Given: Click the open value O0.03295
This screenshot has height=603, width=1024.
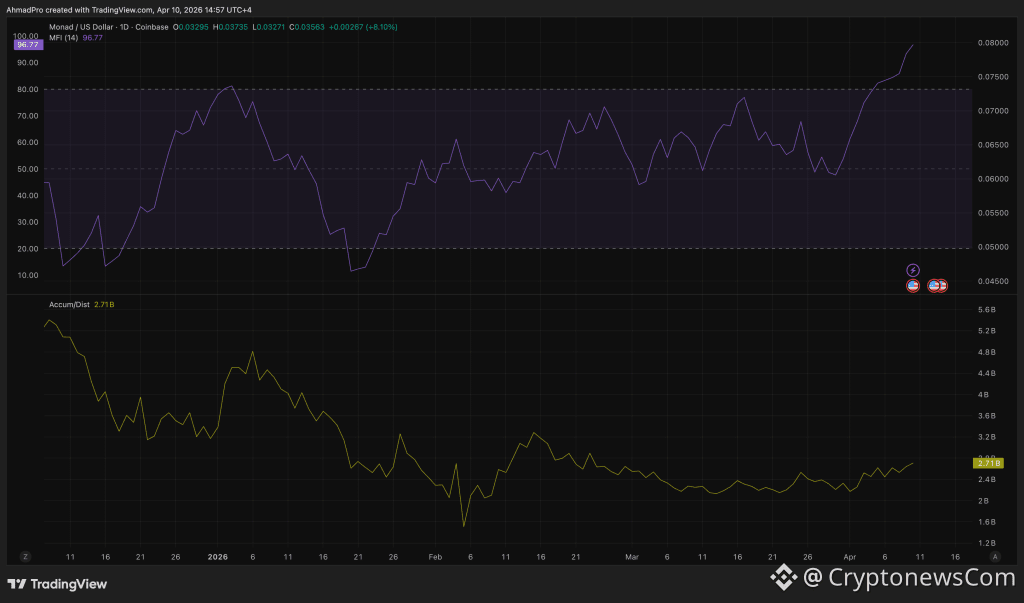Looking at the screenshot, I should tap(191, 27).
